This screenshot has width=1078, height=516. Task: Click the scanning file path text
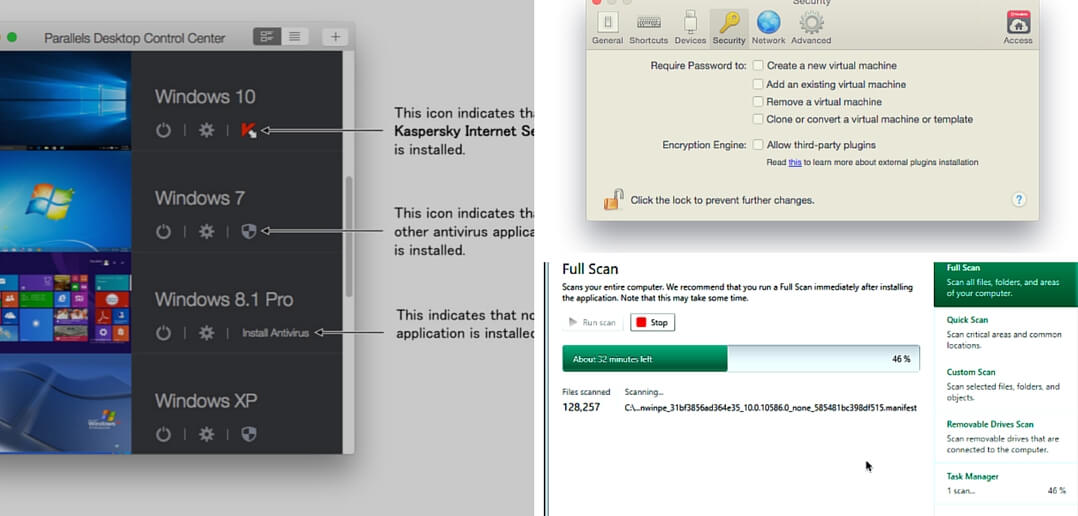pyautogui.click(x=770, y=407)
